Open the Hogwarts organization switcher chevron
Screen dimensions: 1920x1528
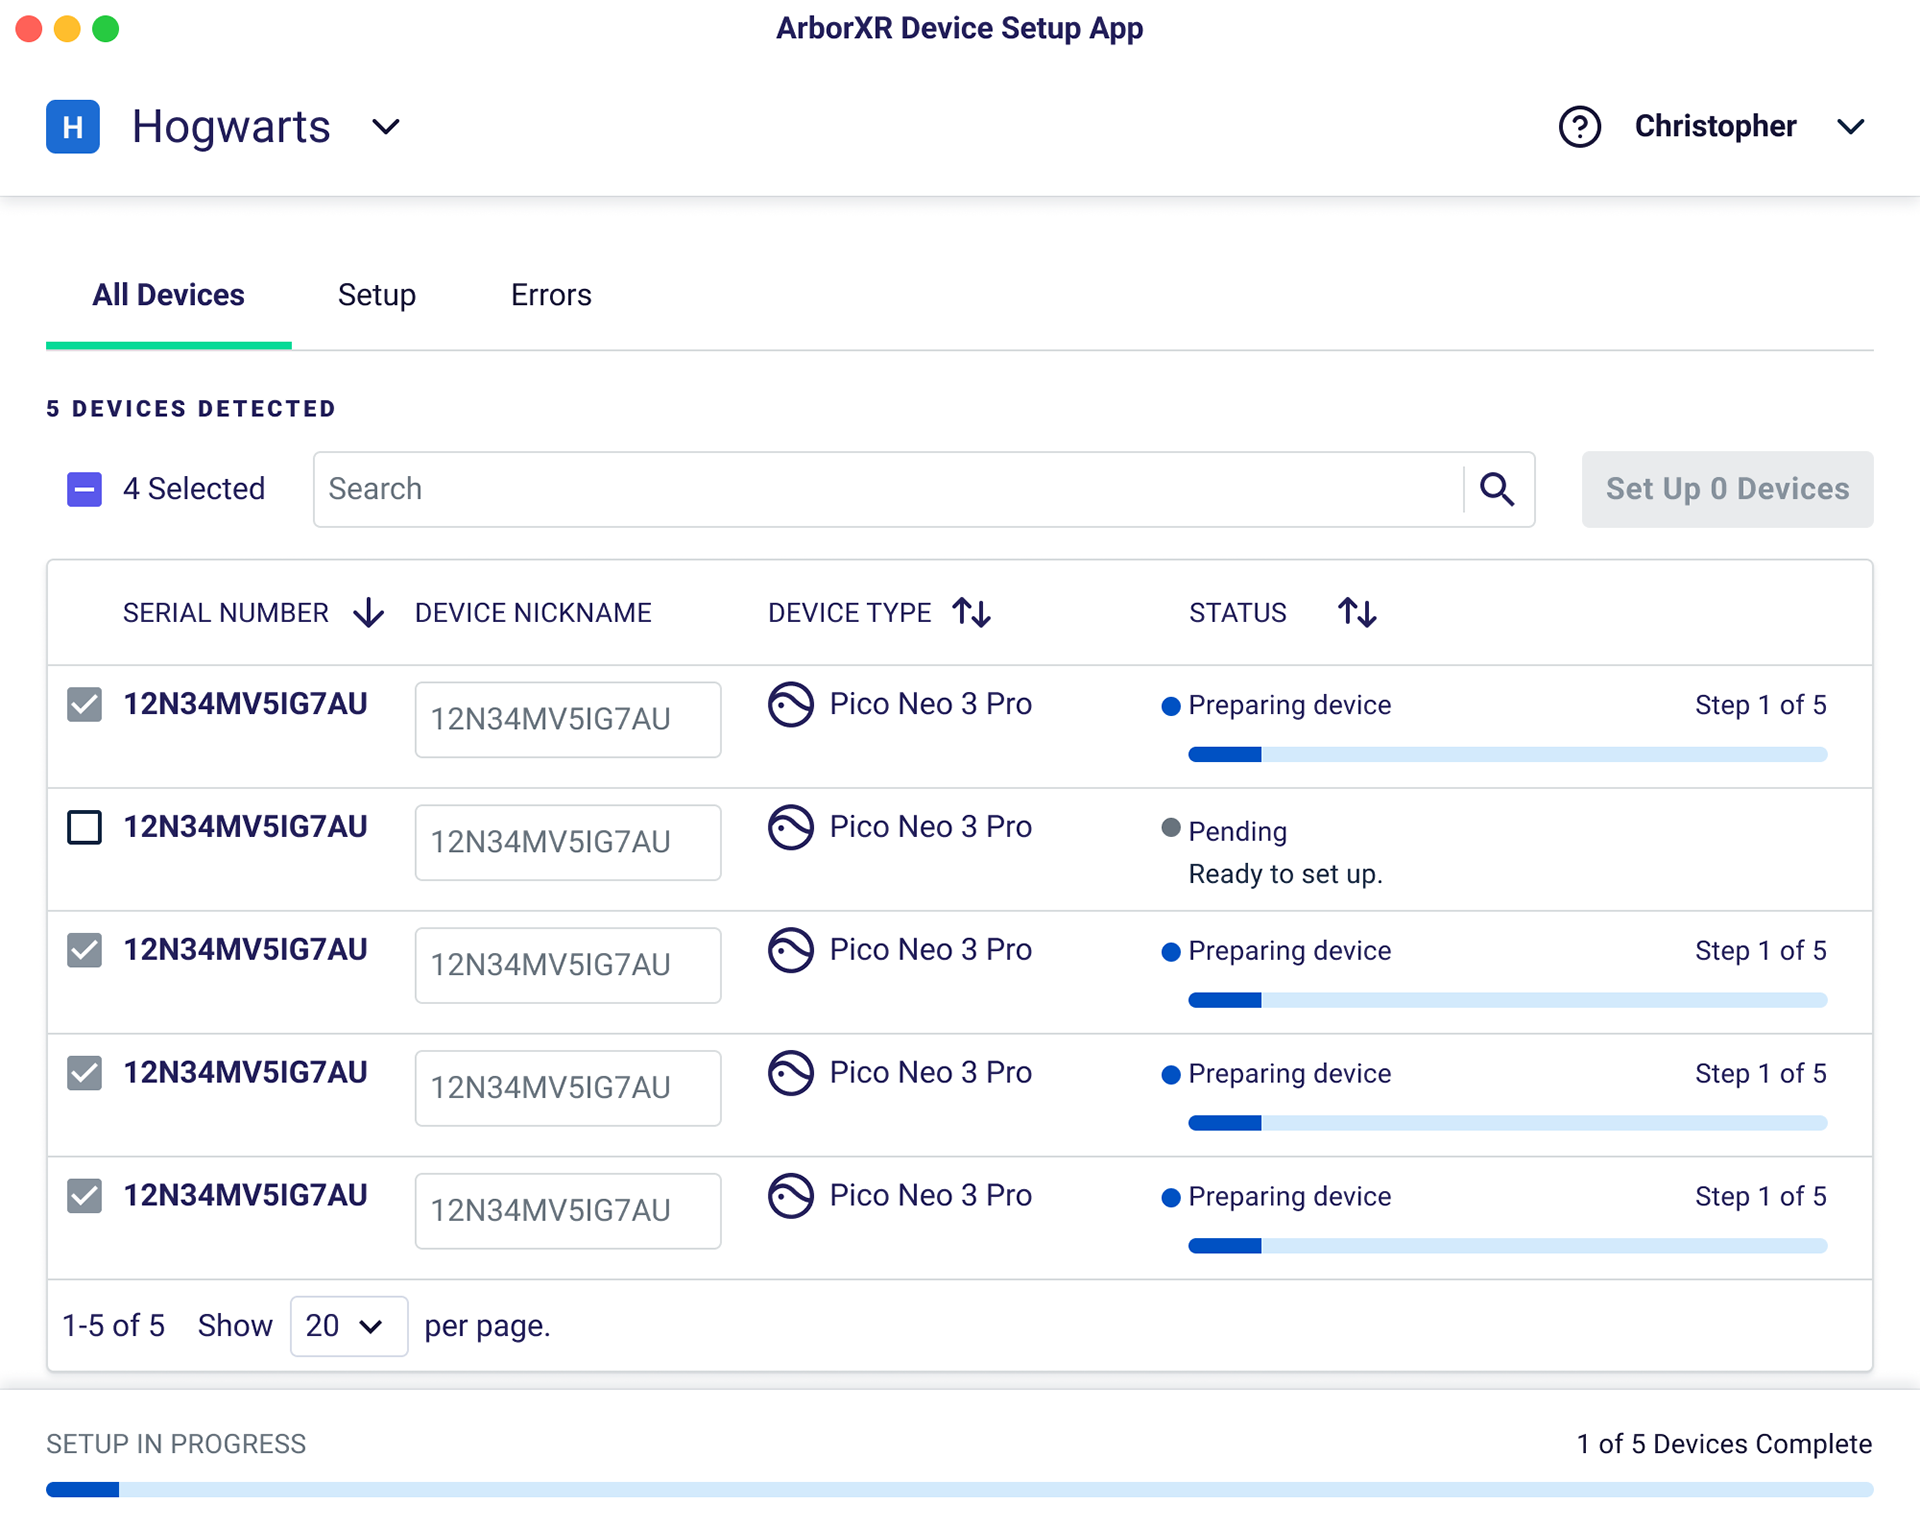pos(386,127)
